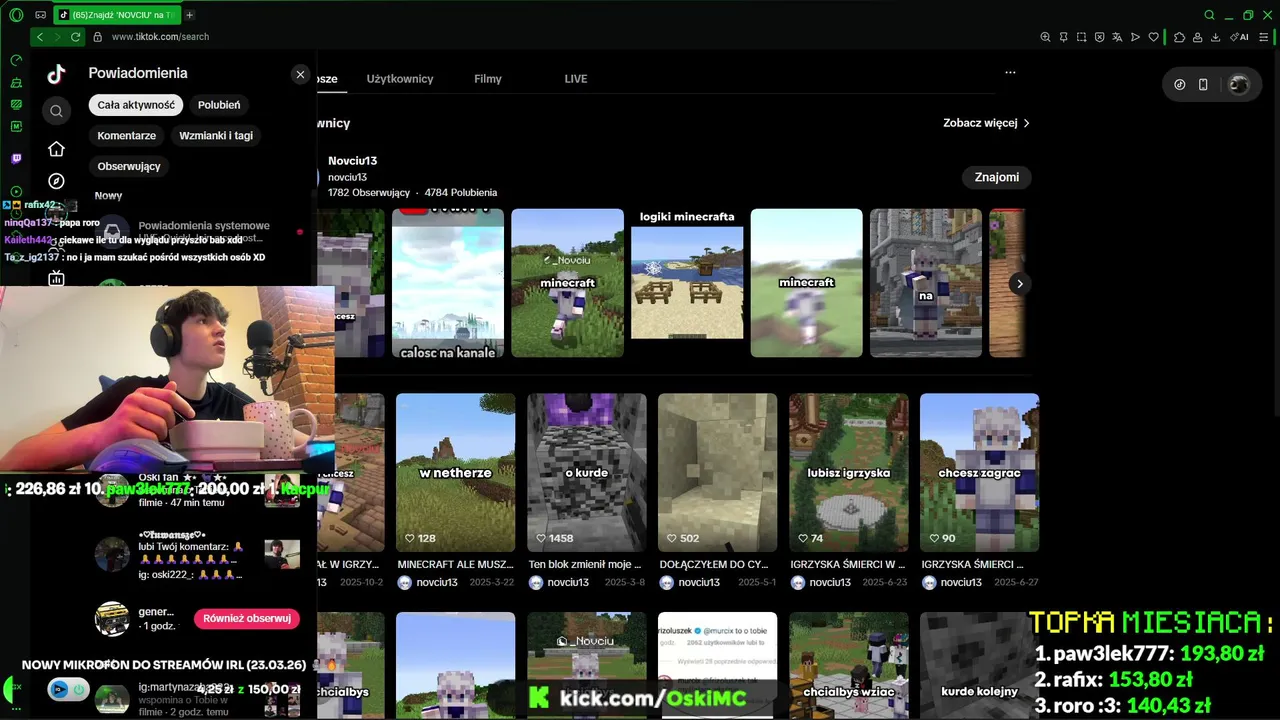Viewport: 1280px width, 720px height.
Task: Click the pin icon in address bar
Action: [1063, 37]
